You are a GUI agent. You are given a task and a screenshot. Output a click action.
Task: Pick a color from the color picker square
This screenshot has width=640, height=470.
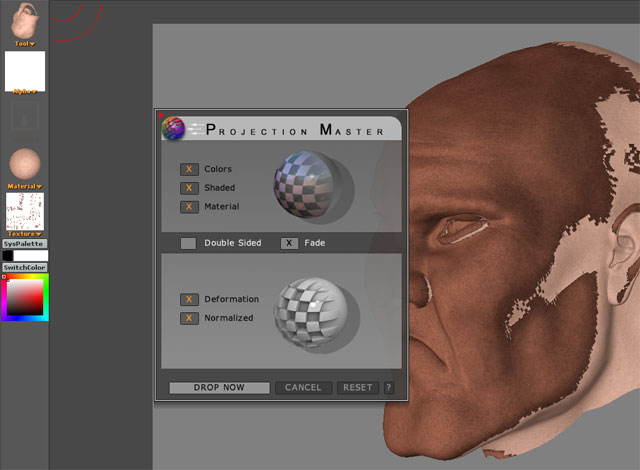coord(27,297)
